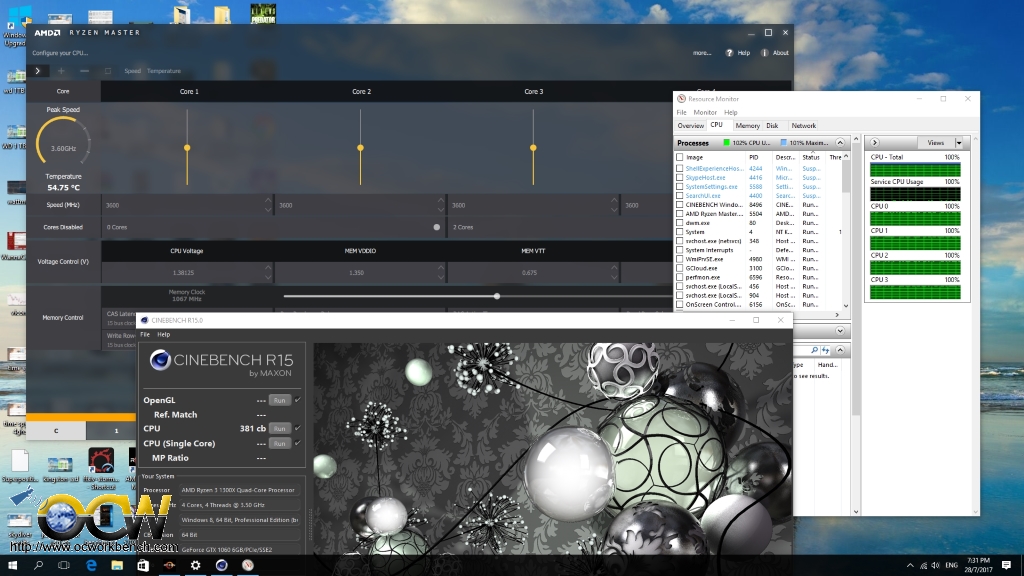Check the Image header select-all checkbox

[680, 157]
